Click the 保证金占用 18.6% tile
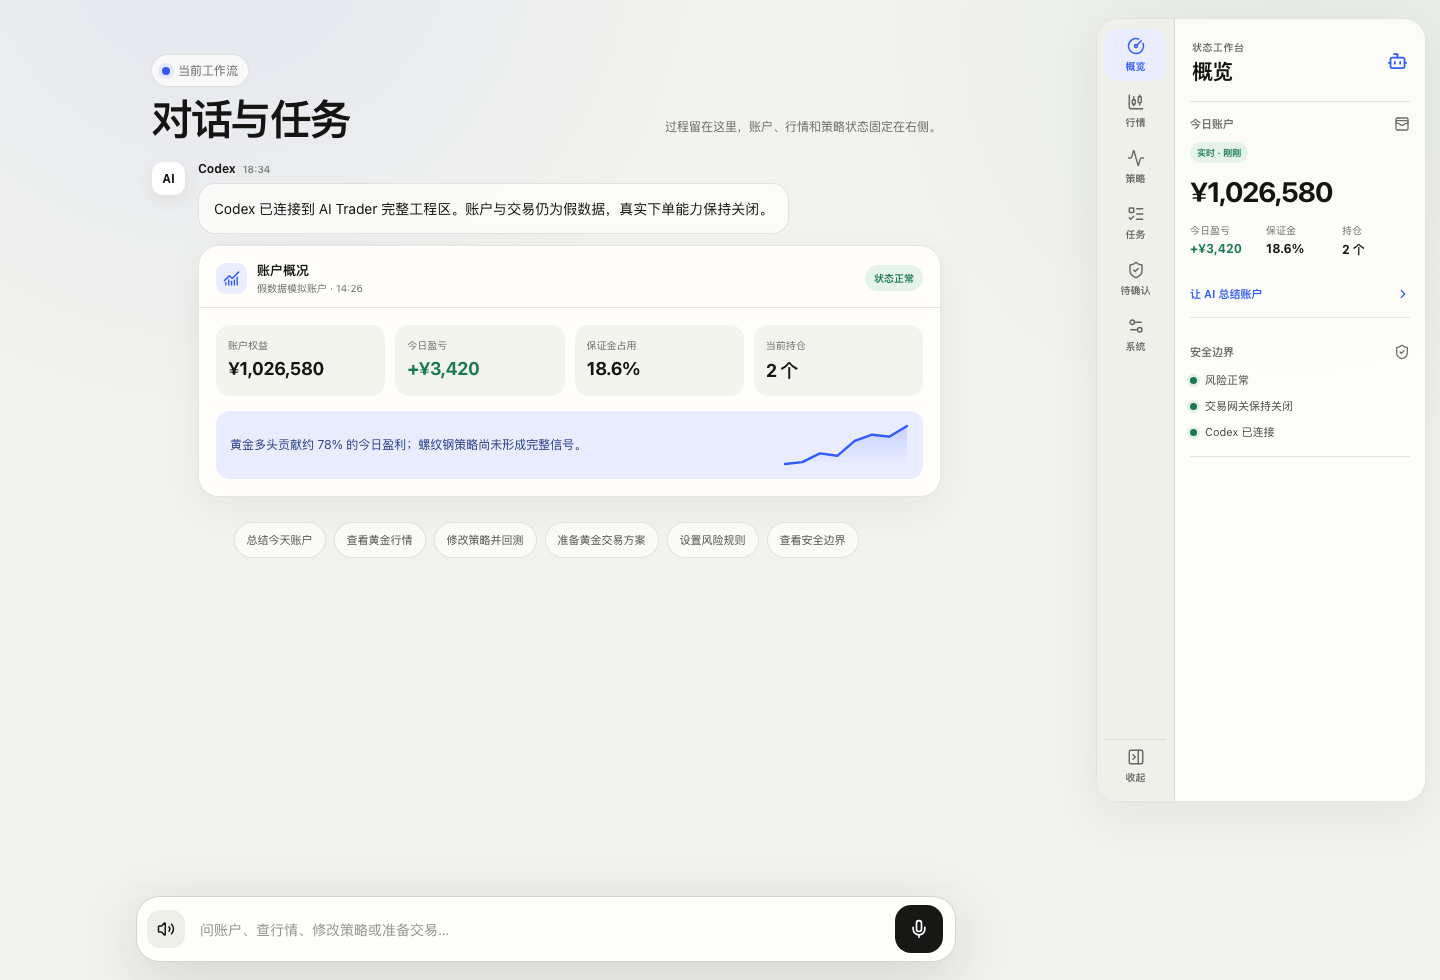The image size is (1440, 980). pyautogui.click(x=659, y=360)
